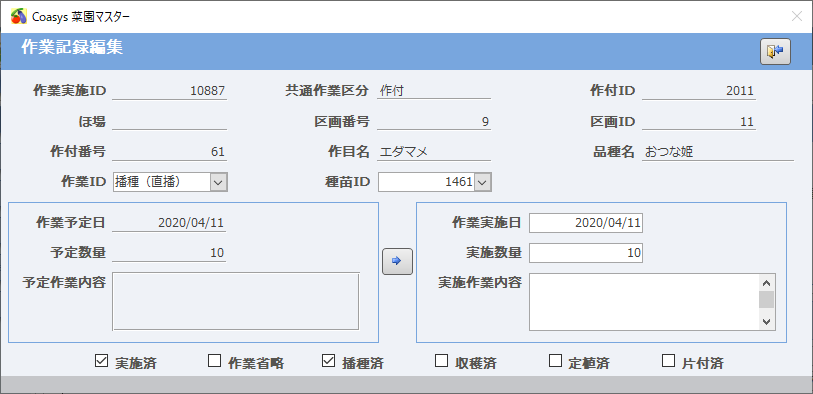
Task: Click the blue arrow copy-to-actual button
Action: point(397,261)
